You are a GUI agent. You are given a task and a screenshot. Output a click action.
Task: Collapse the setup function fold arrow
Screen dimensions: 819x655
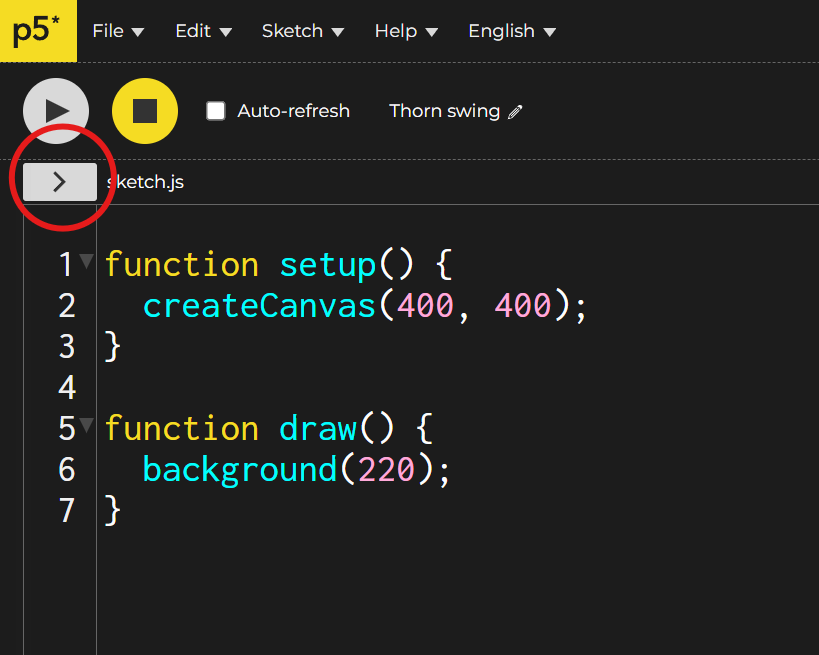(87, 262)
